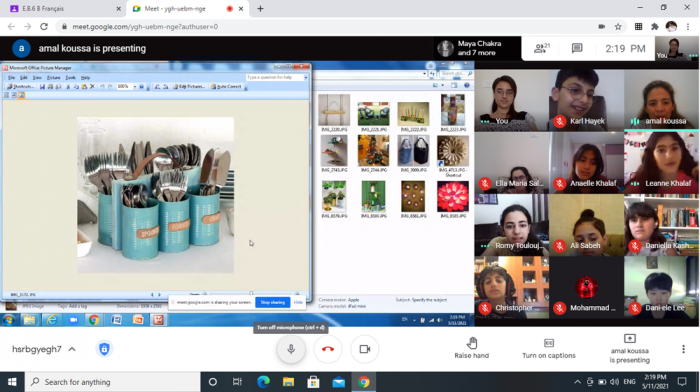Open the Meet safety shield icon
The image size is (700, 392).
(104, 349)
